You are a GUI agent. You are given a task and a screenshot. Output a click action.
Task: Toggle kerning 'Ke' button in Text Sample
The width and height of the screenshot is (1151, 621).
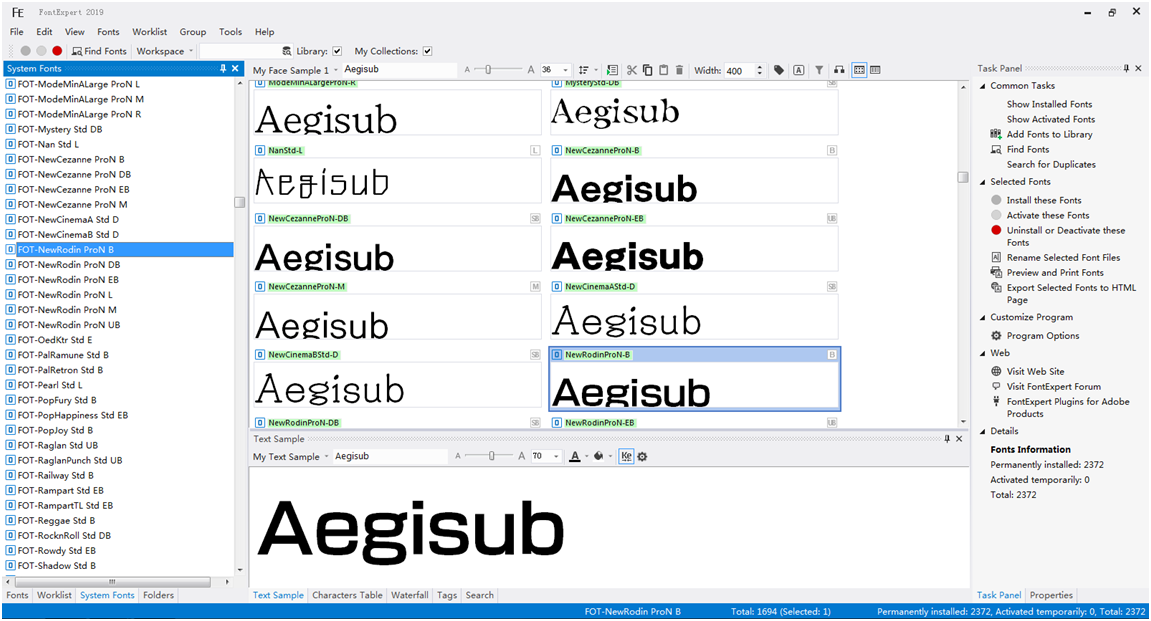click(626, 456)
